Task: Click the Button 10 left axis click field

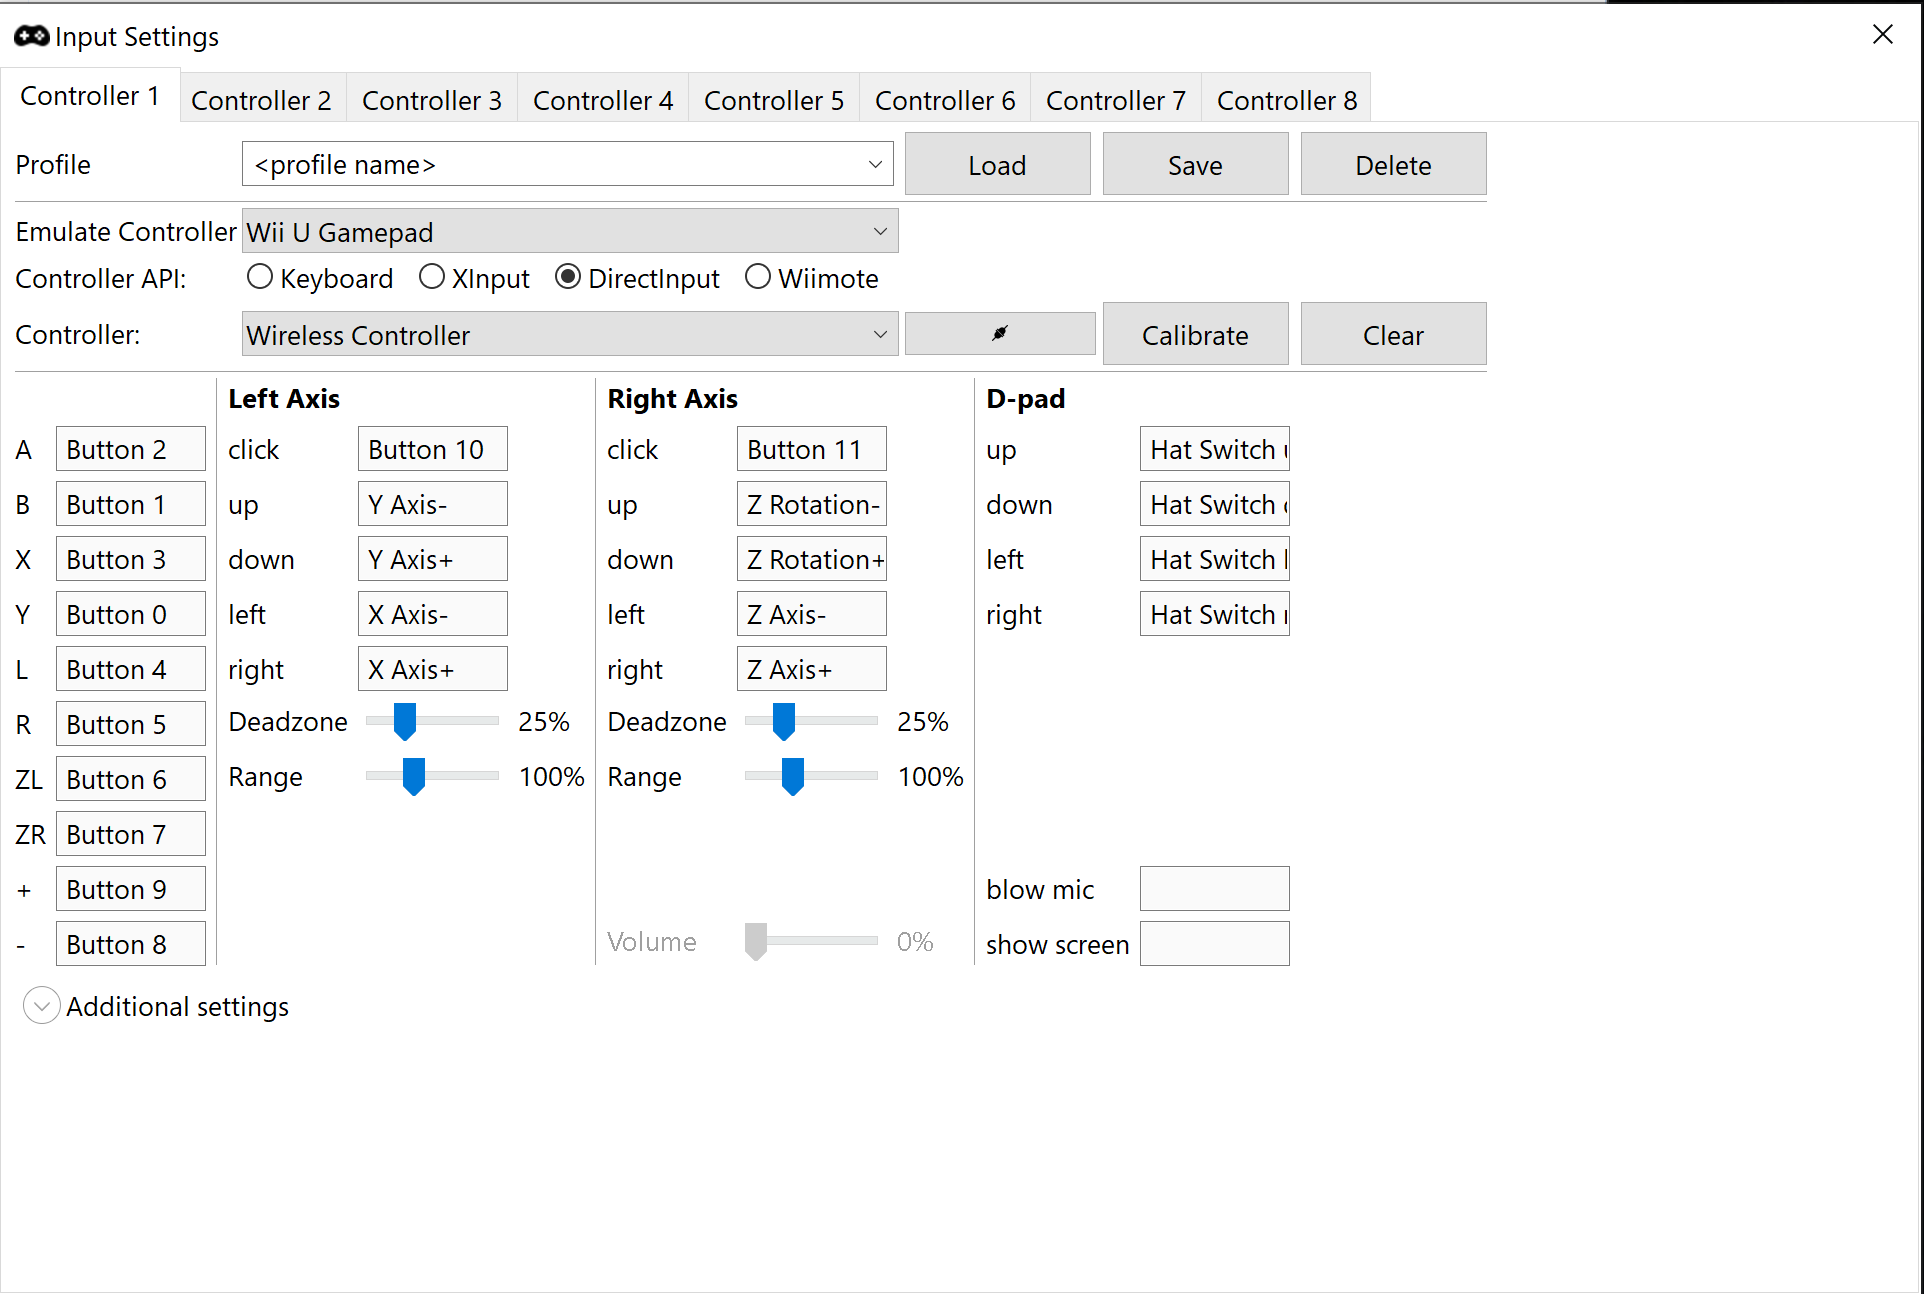Action: click(432, 449)
